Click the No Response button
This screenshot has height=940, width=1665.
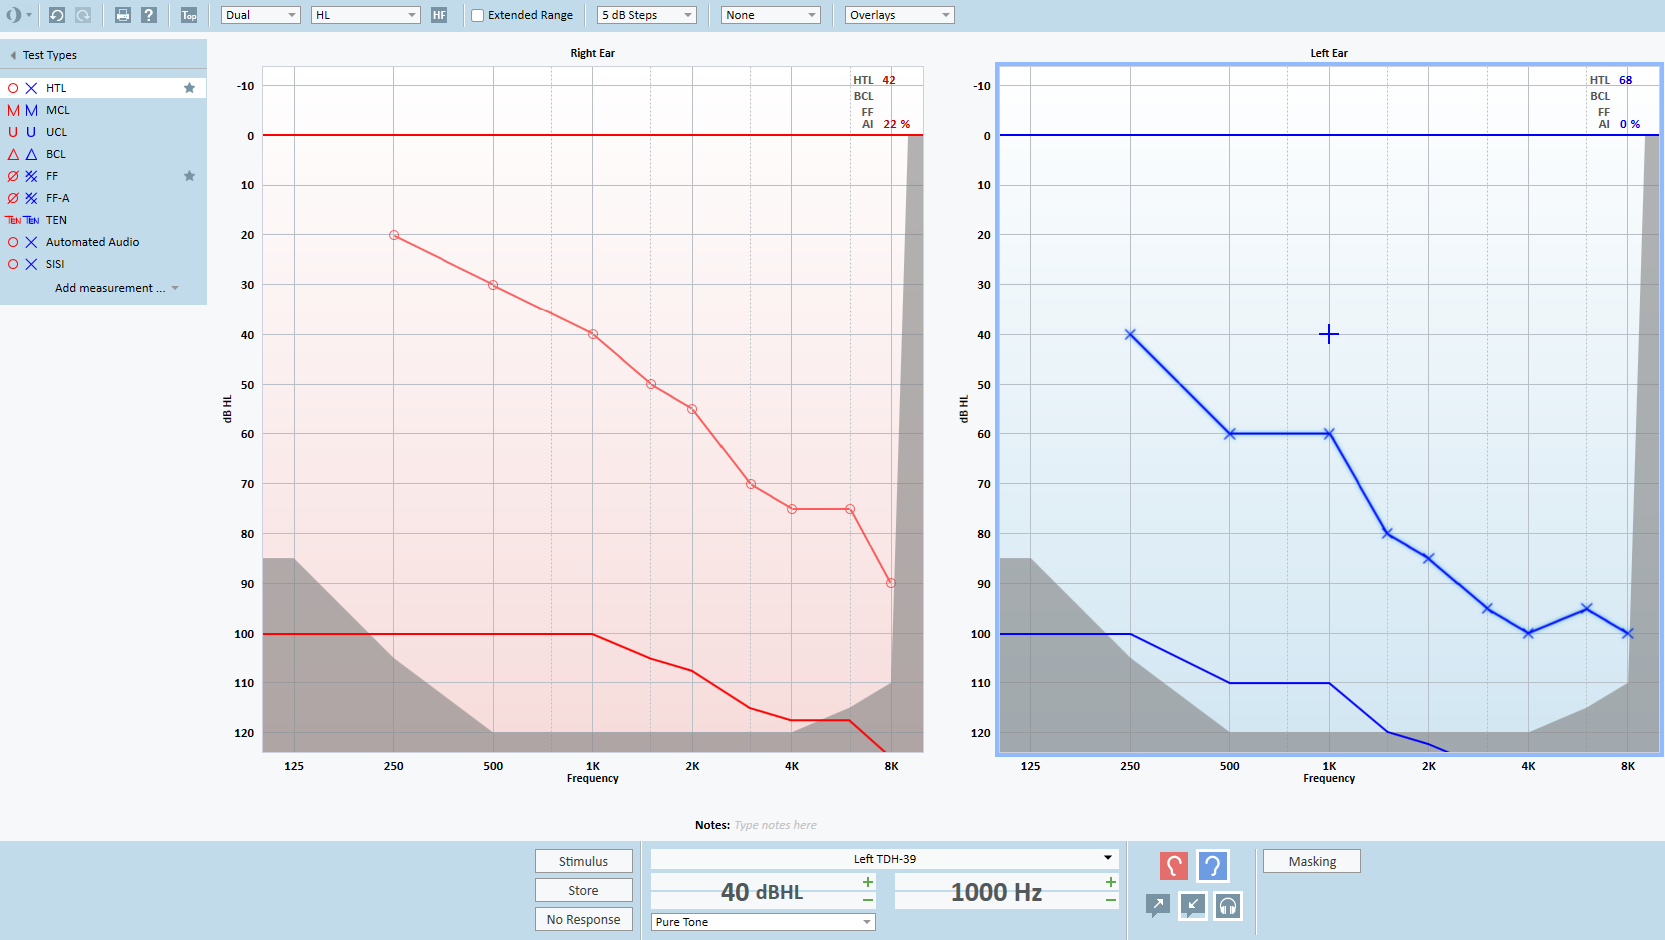click(583, 919)
